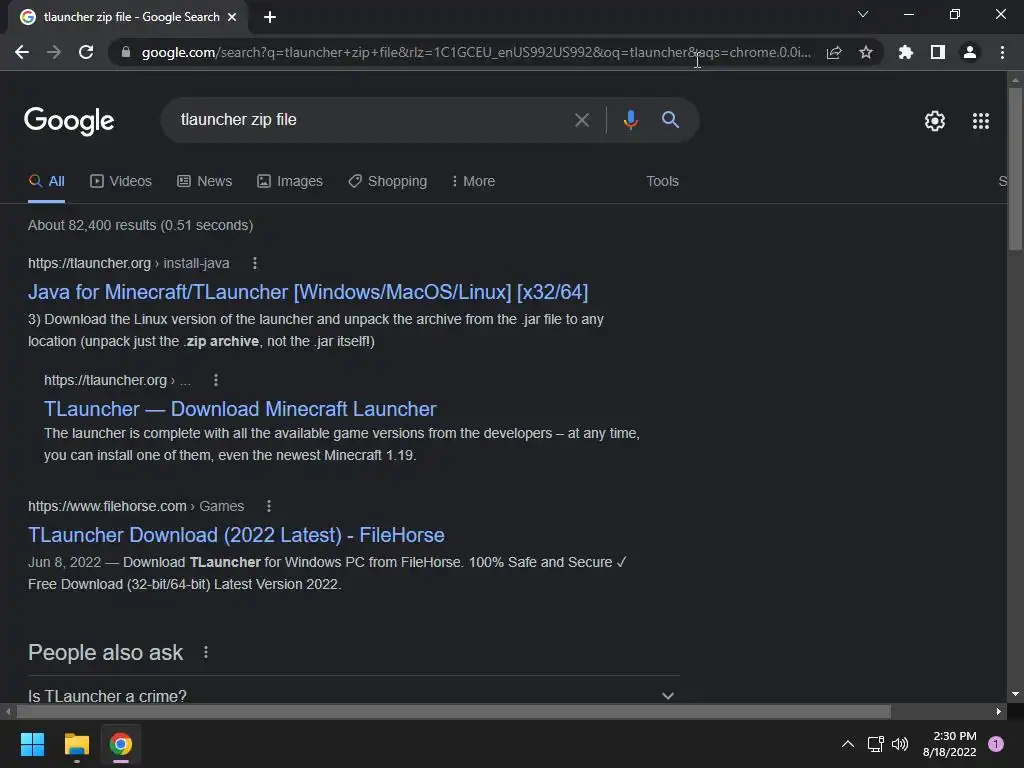The width and height of the screenshot is (1024, 768).
Task: View site information via the lock icon
Action: 126,52
